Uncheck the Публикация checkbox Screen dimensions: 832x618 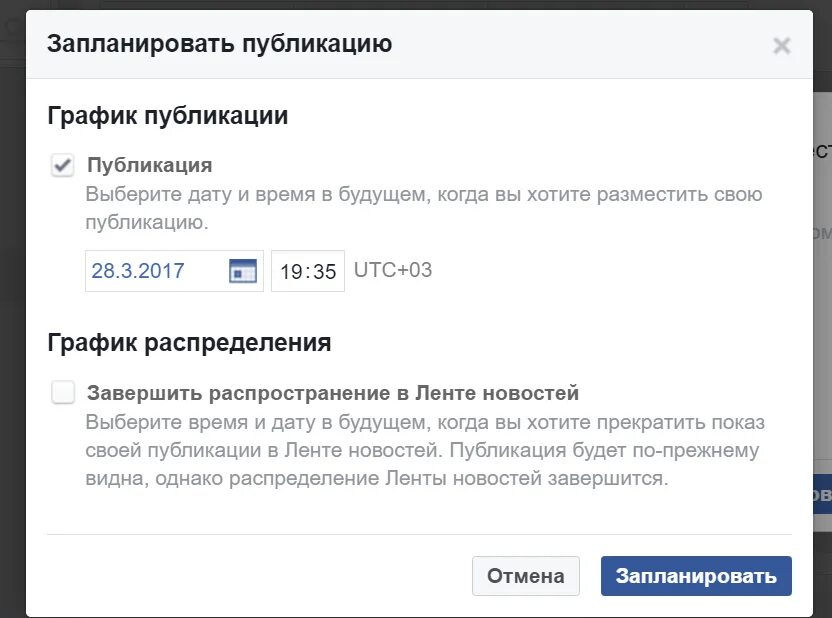tap(62, 166)
